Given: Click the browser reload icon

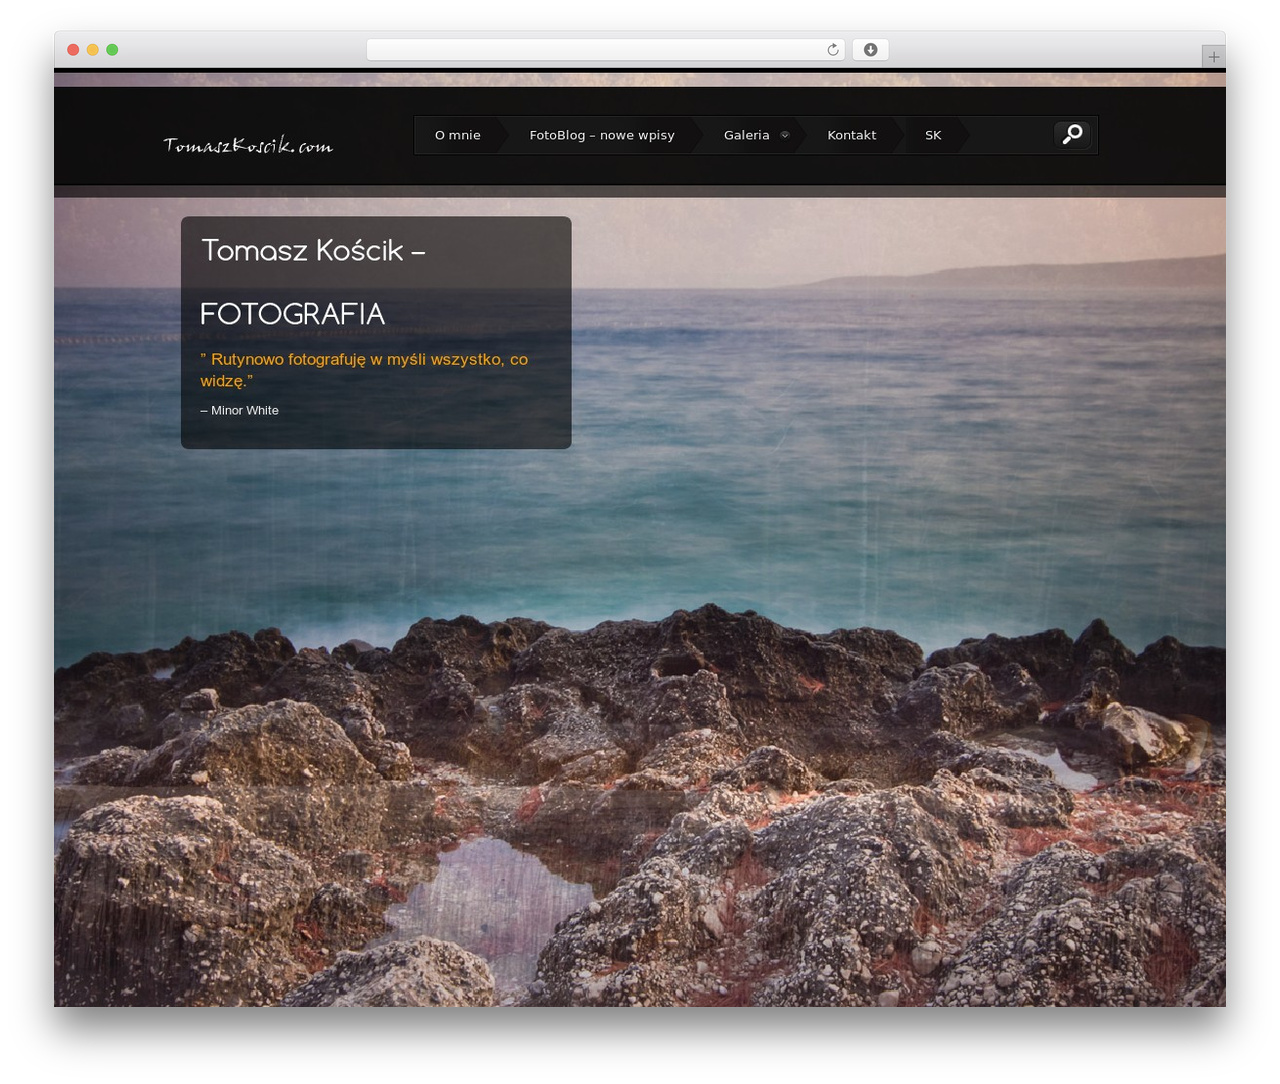Looking at the screenshot, I should point(833,50).
